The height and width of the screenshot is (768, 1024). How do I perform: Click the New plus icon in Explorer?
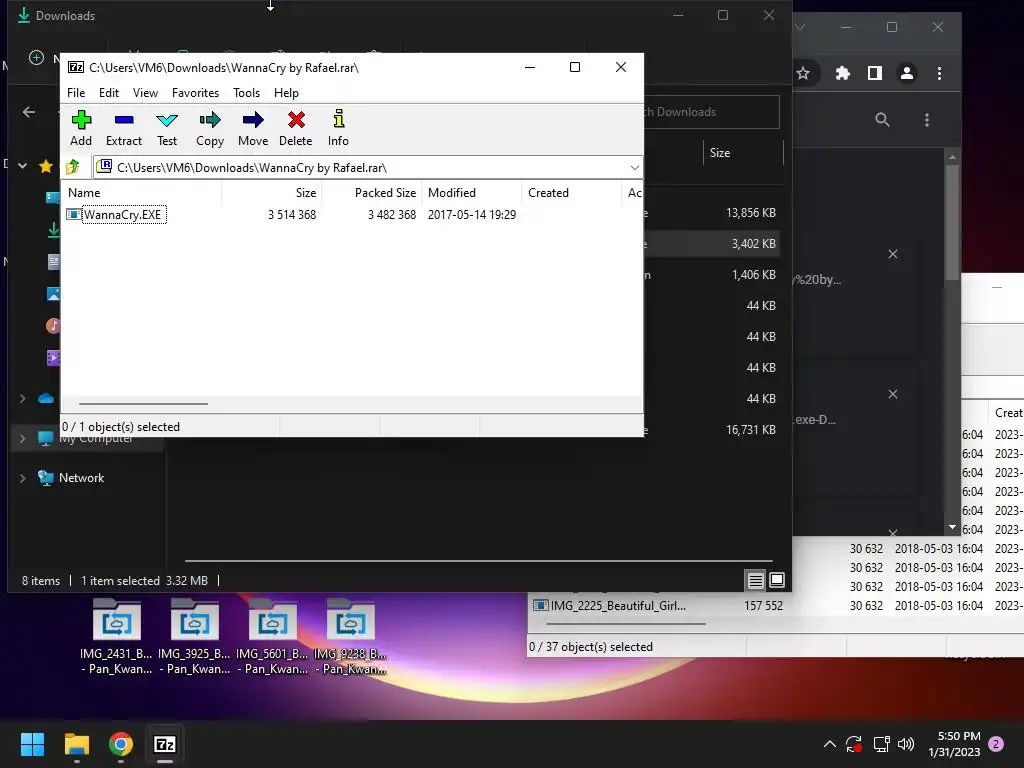click(x=37, y=57)
